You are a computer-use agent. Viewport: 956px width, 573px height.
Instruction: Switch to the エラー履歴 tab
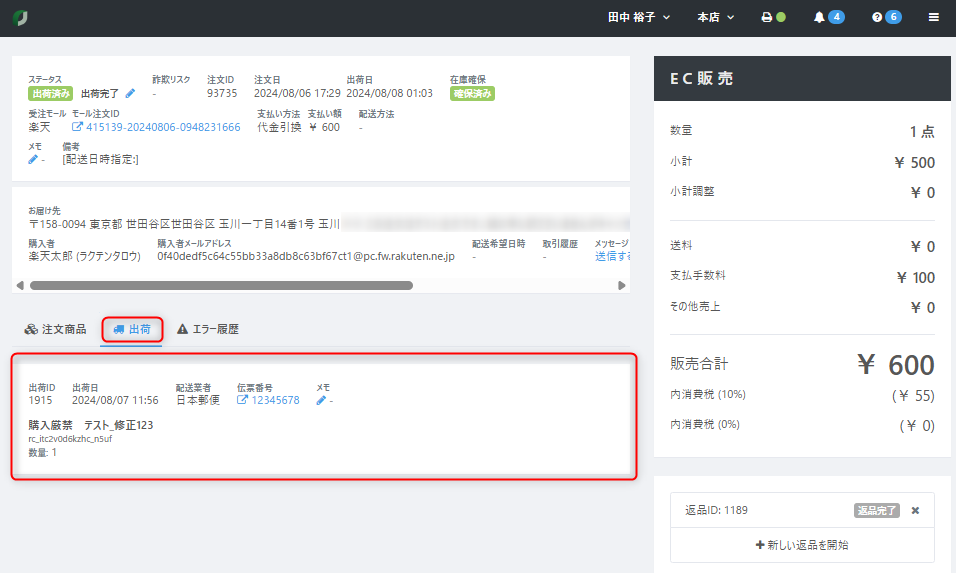coord(208,329)
